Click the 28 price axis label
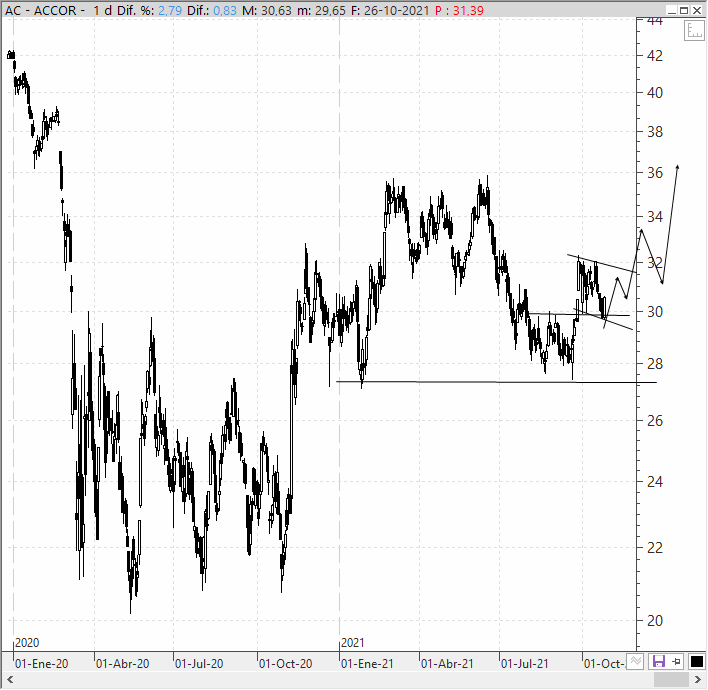This screenshot has height=690, width=708. tap(655, 364)
